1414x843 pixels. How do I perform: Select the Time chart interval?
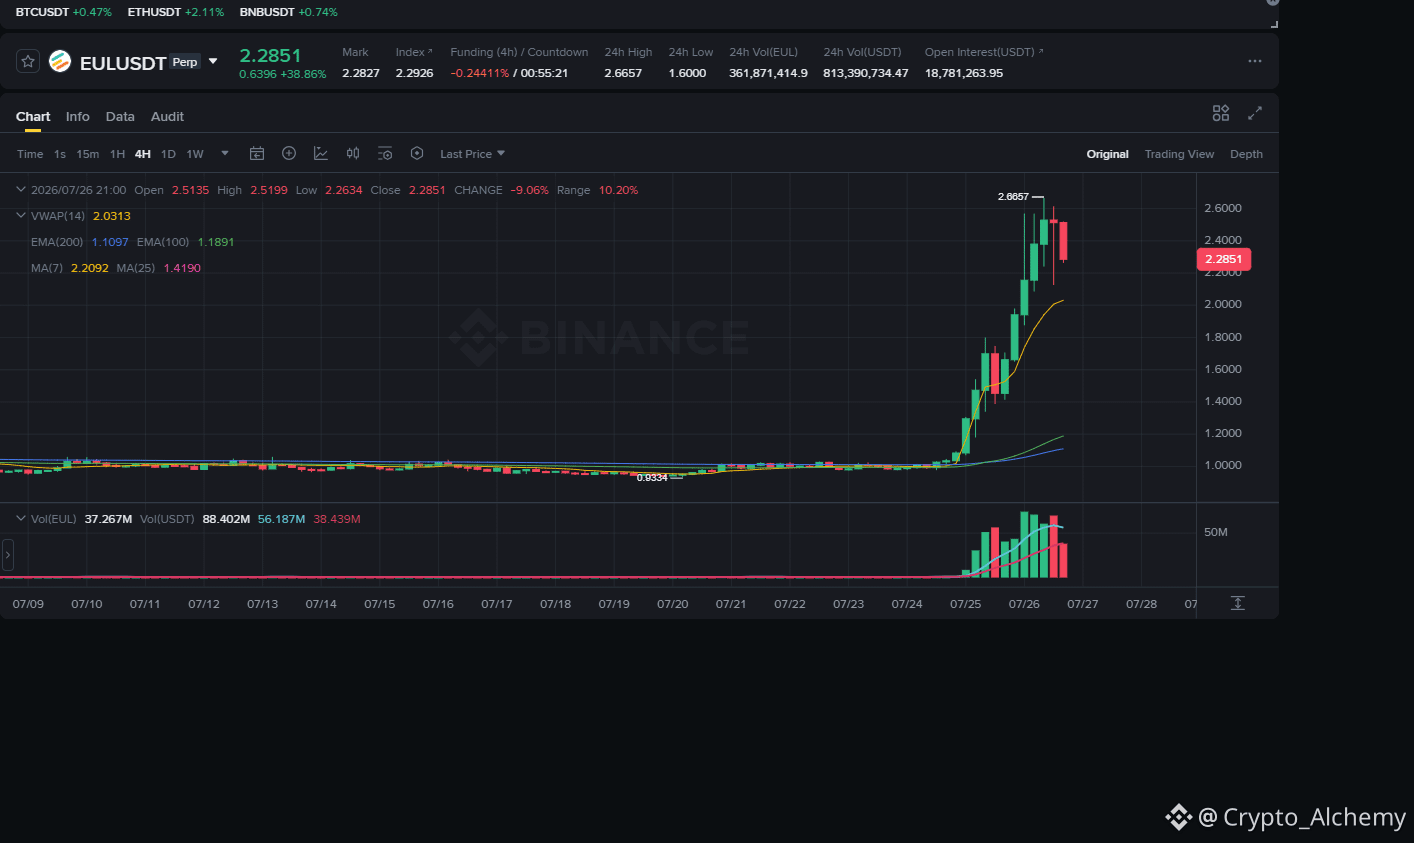(30, 154)
